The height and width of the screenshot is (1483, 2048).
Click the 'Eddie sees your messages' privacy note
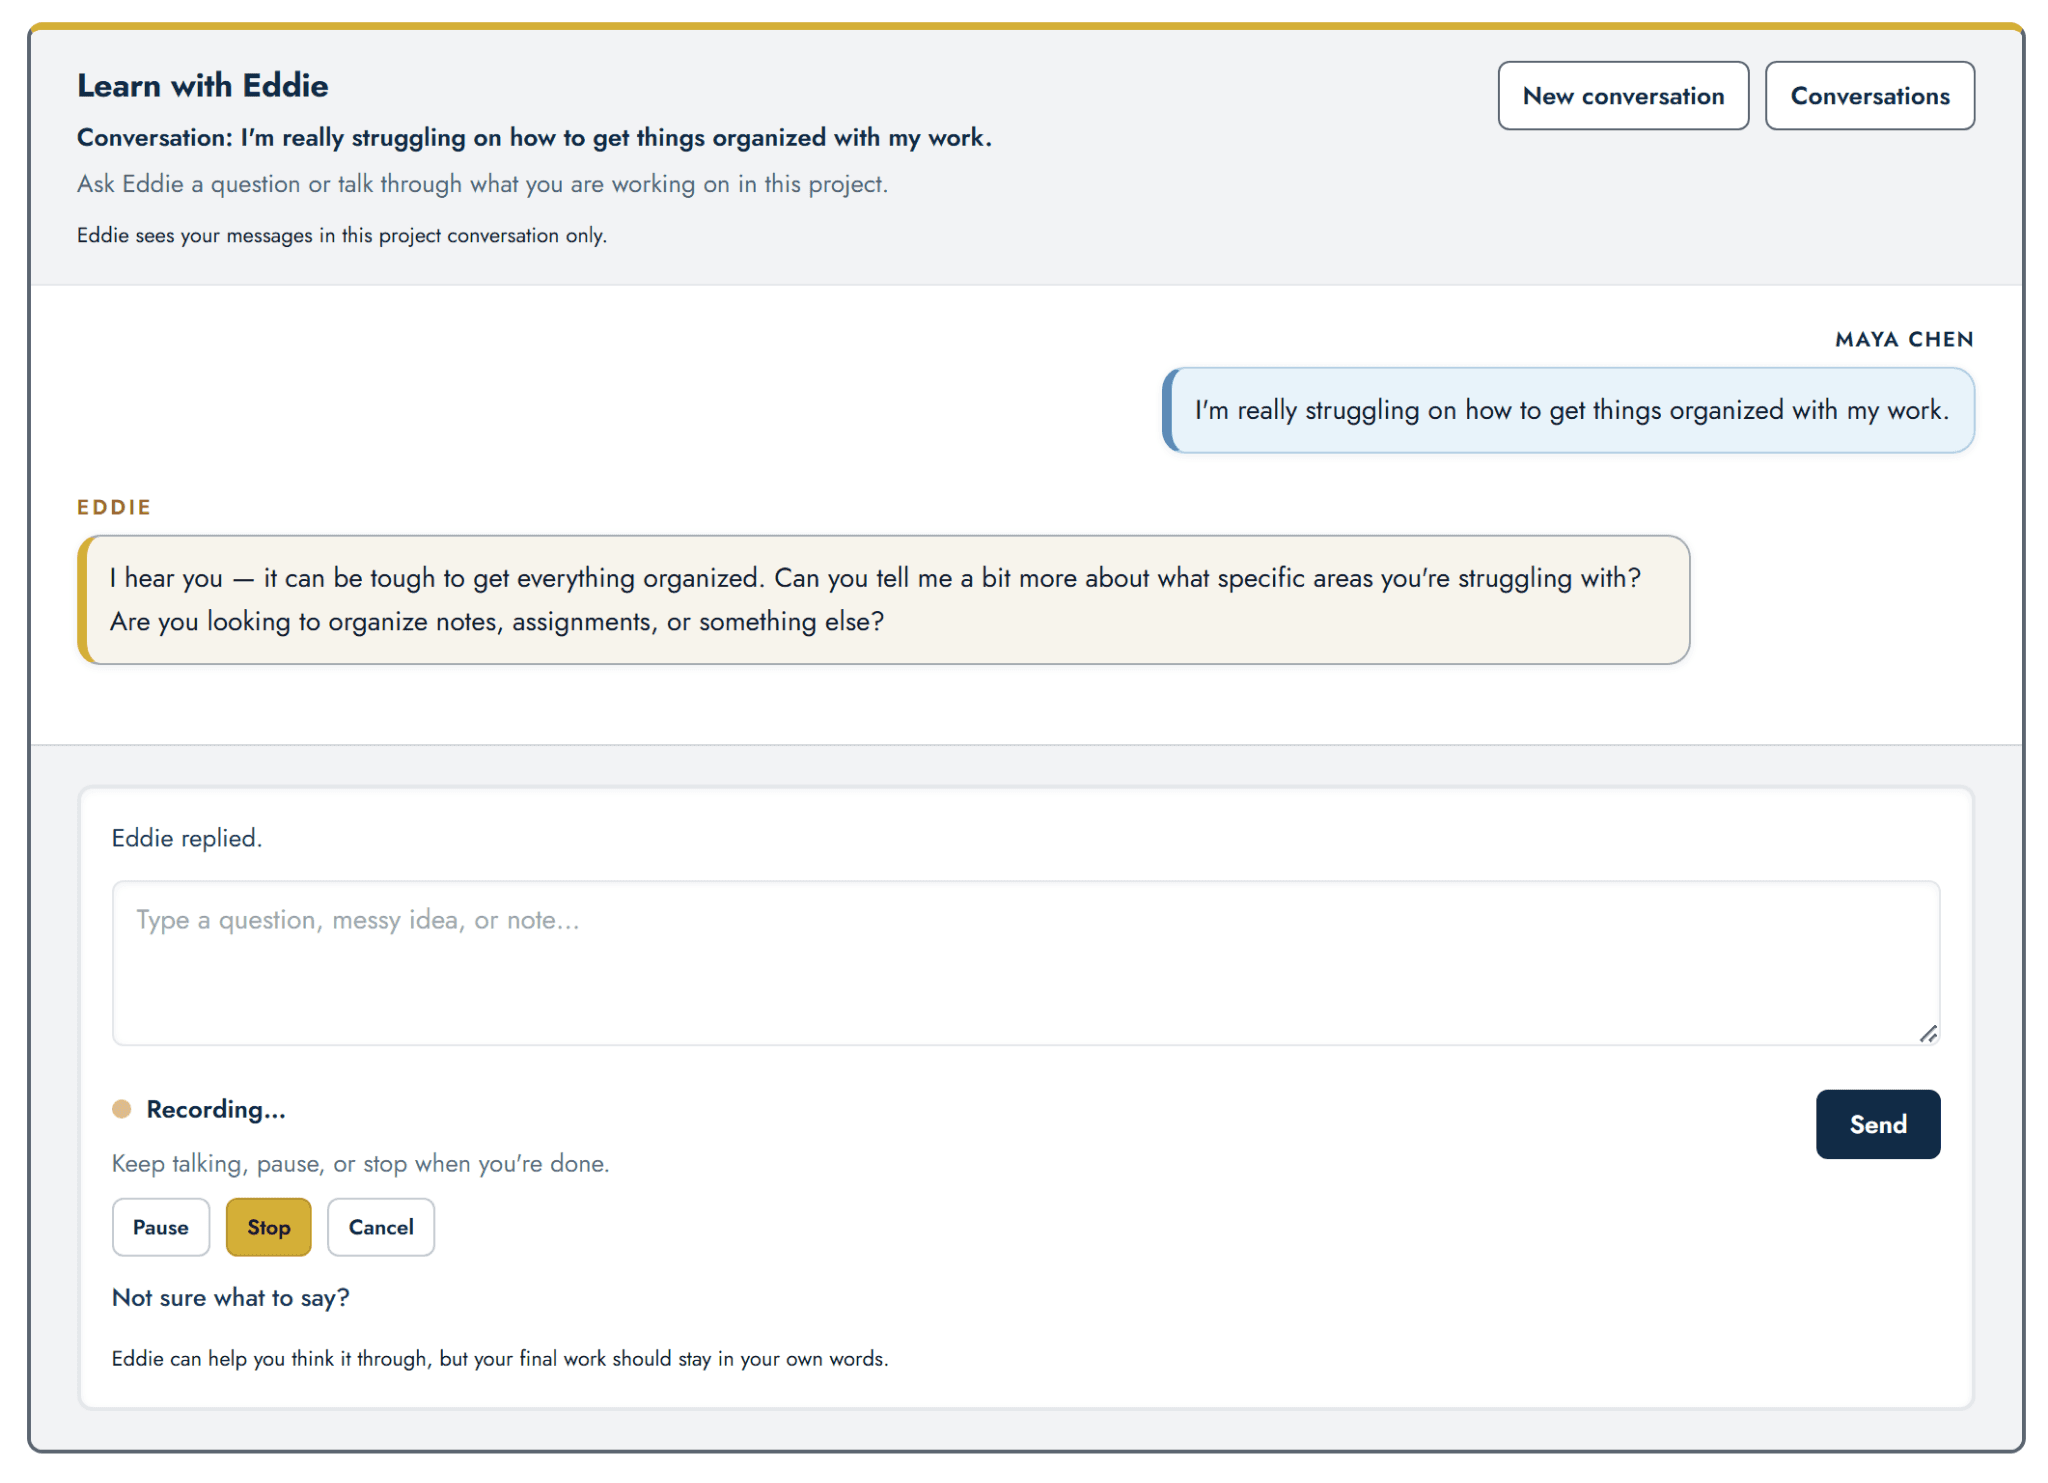[x=342, y=235]
